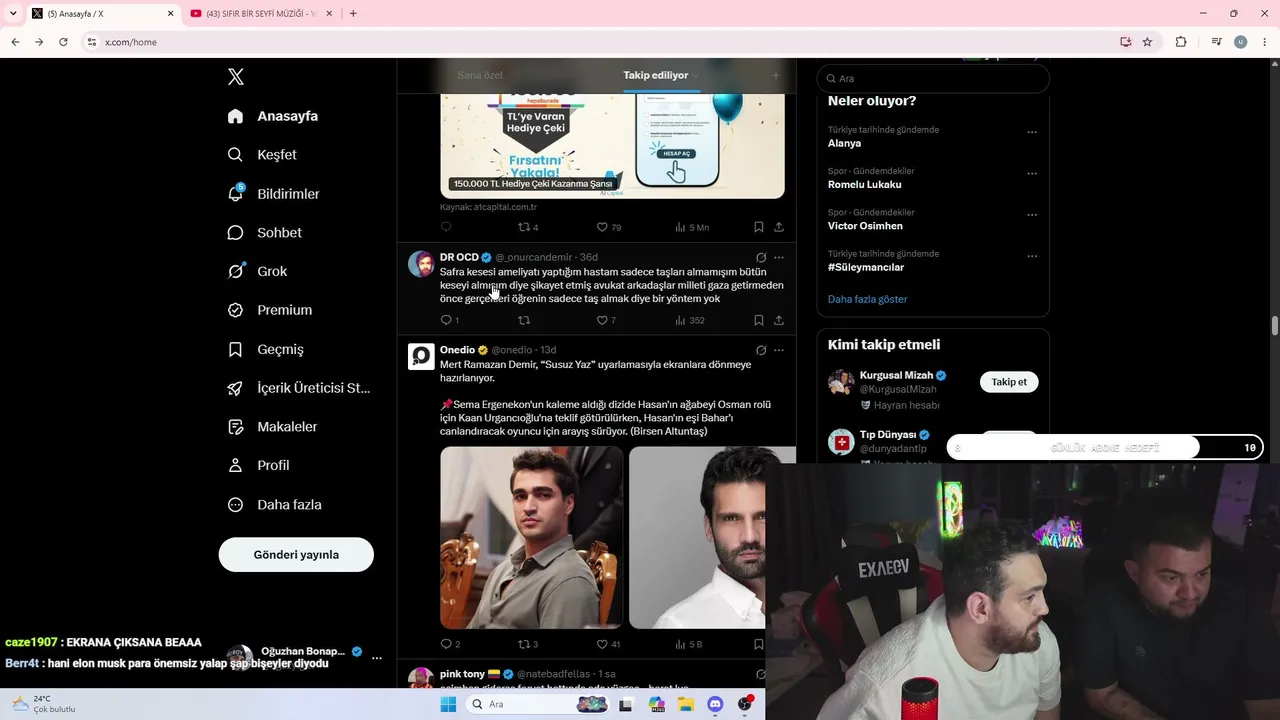
Task: Click Grok icon on DR OCD's post
Action: coord(761,257)
